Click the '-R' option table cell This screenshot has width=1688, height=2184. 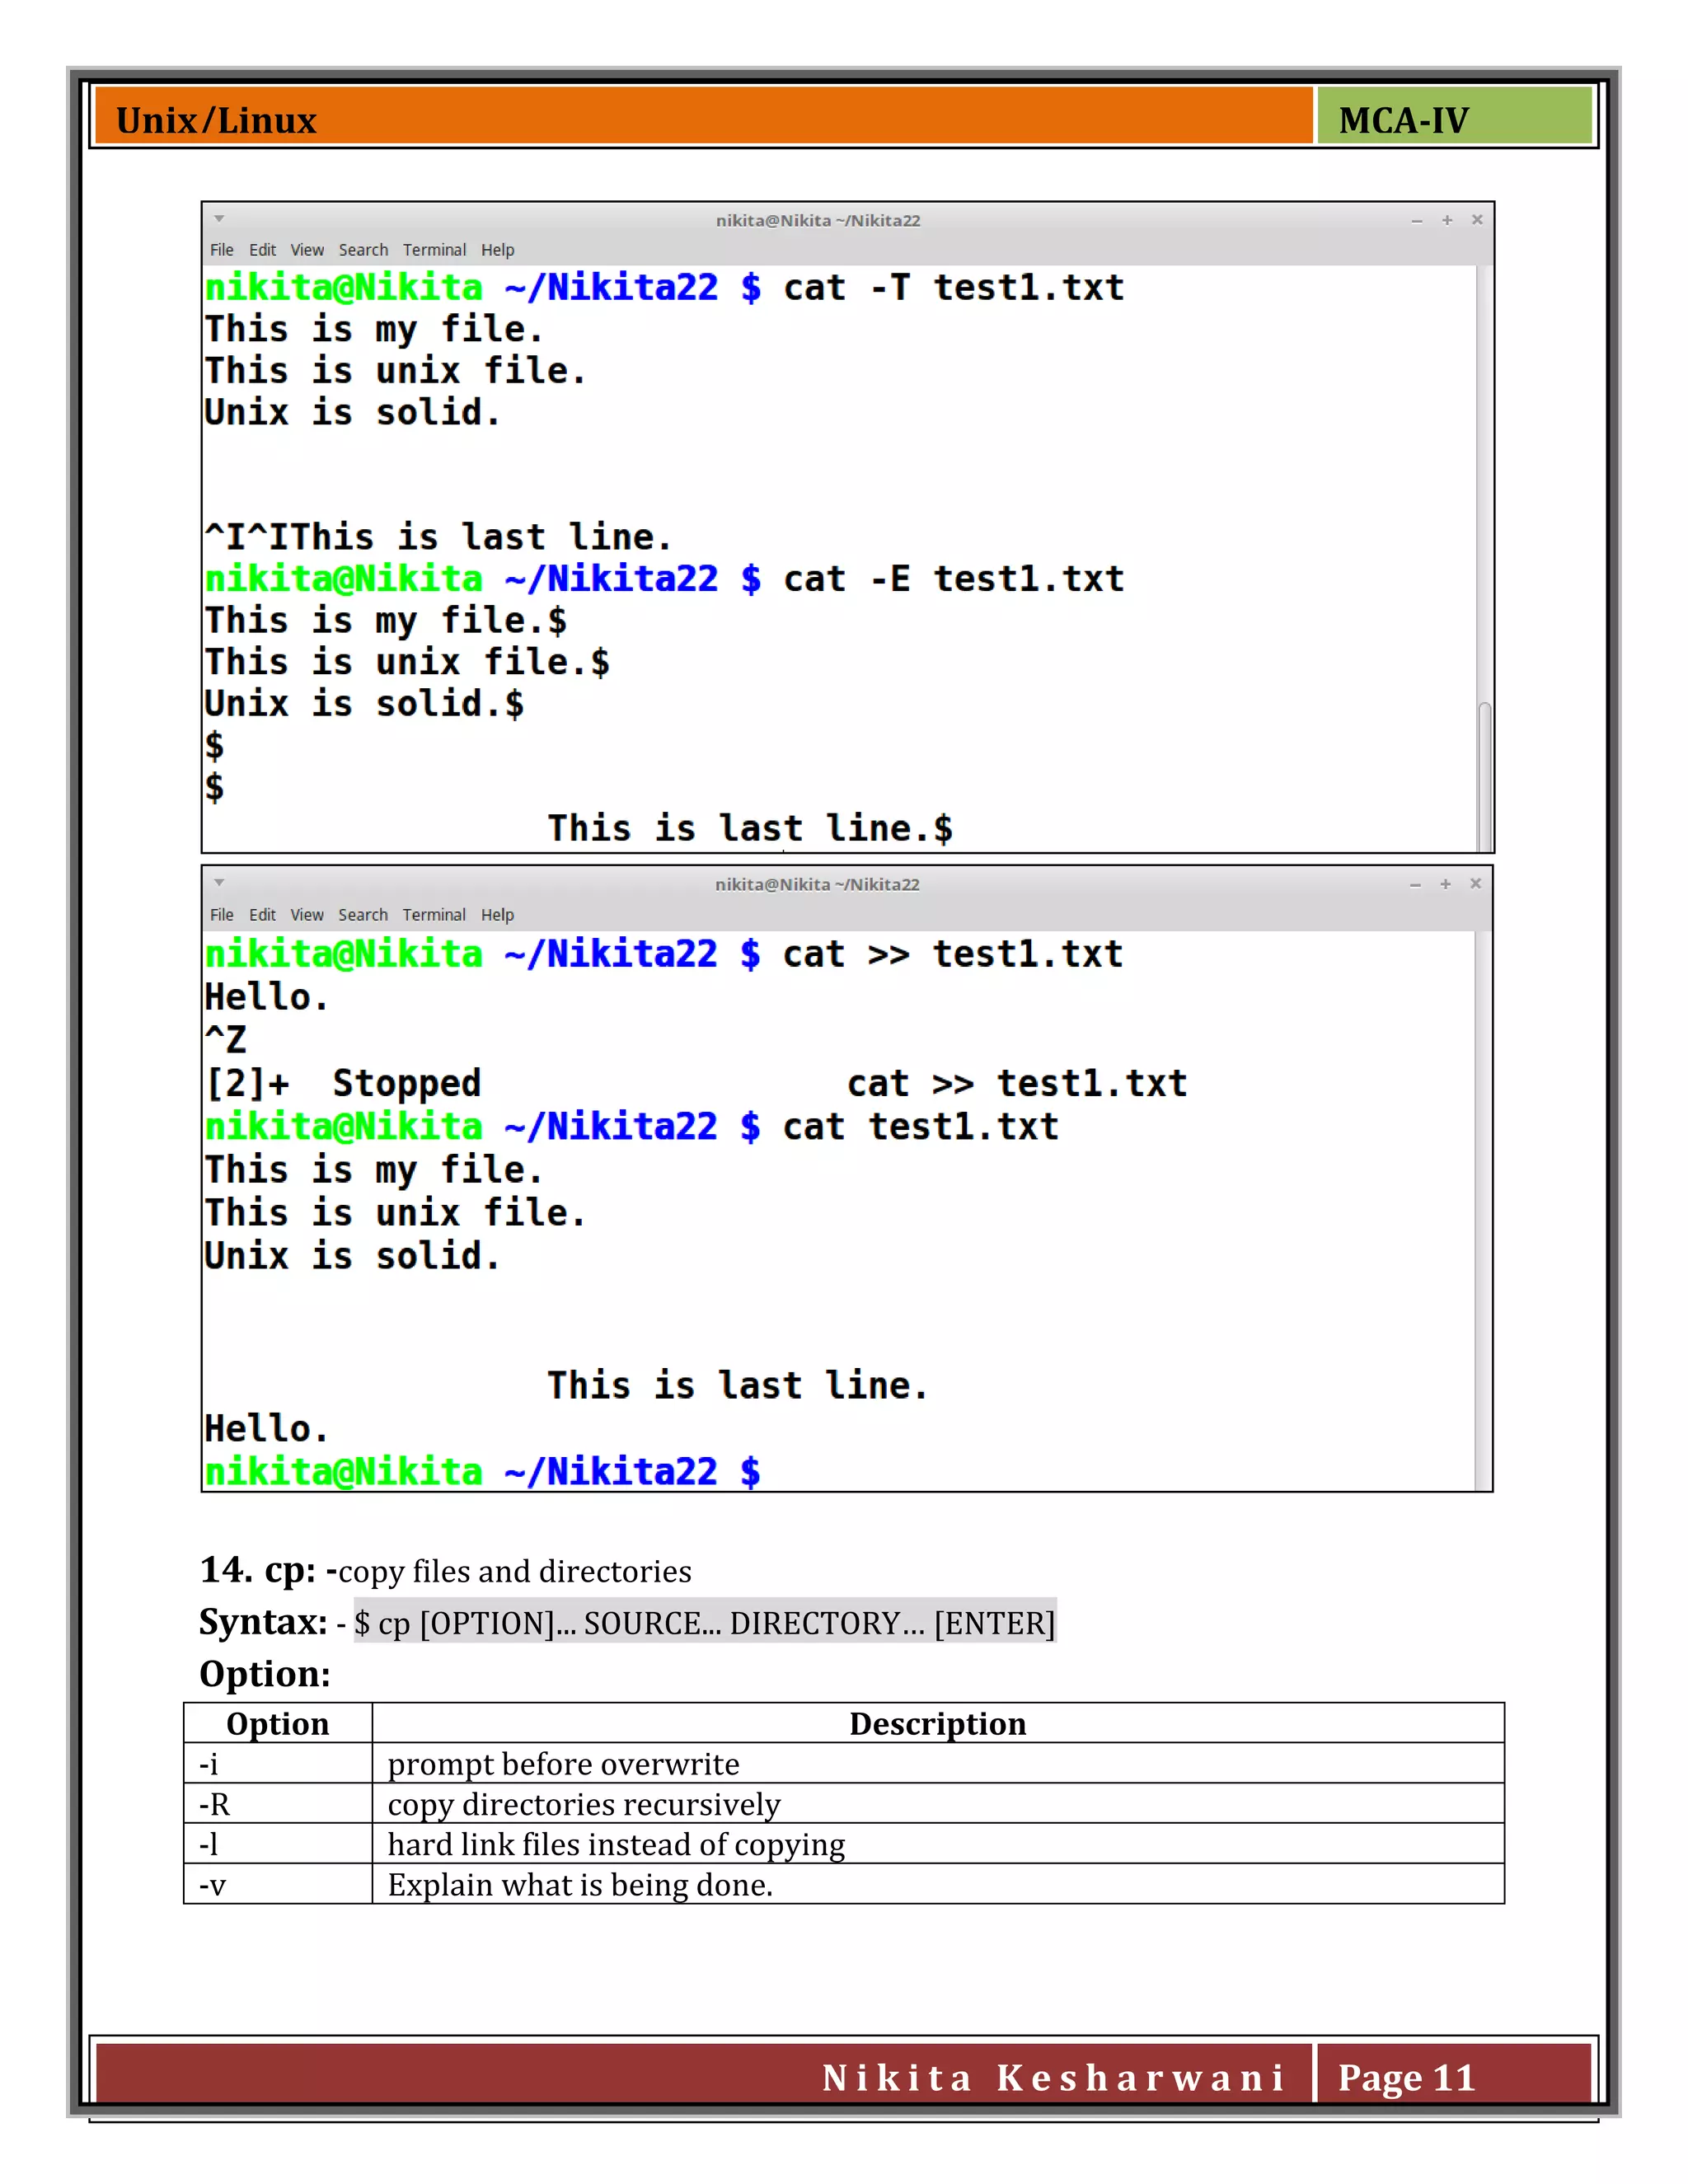pos(278,1804)
